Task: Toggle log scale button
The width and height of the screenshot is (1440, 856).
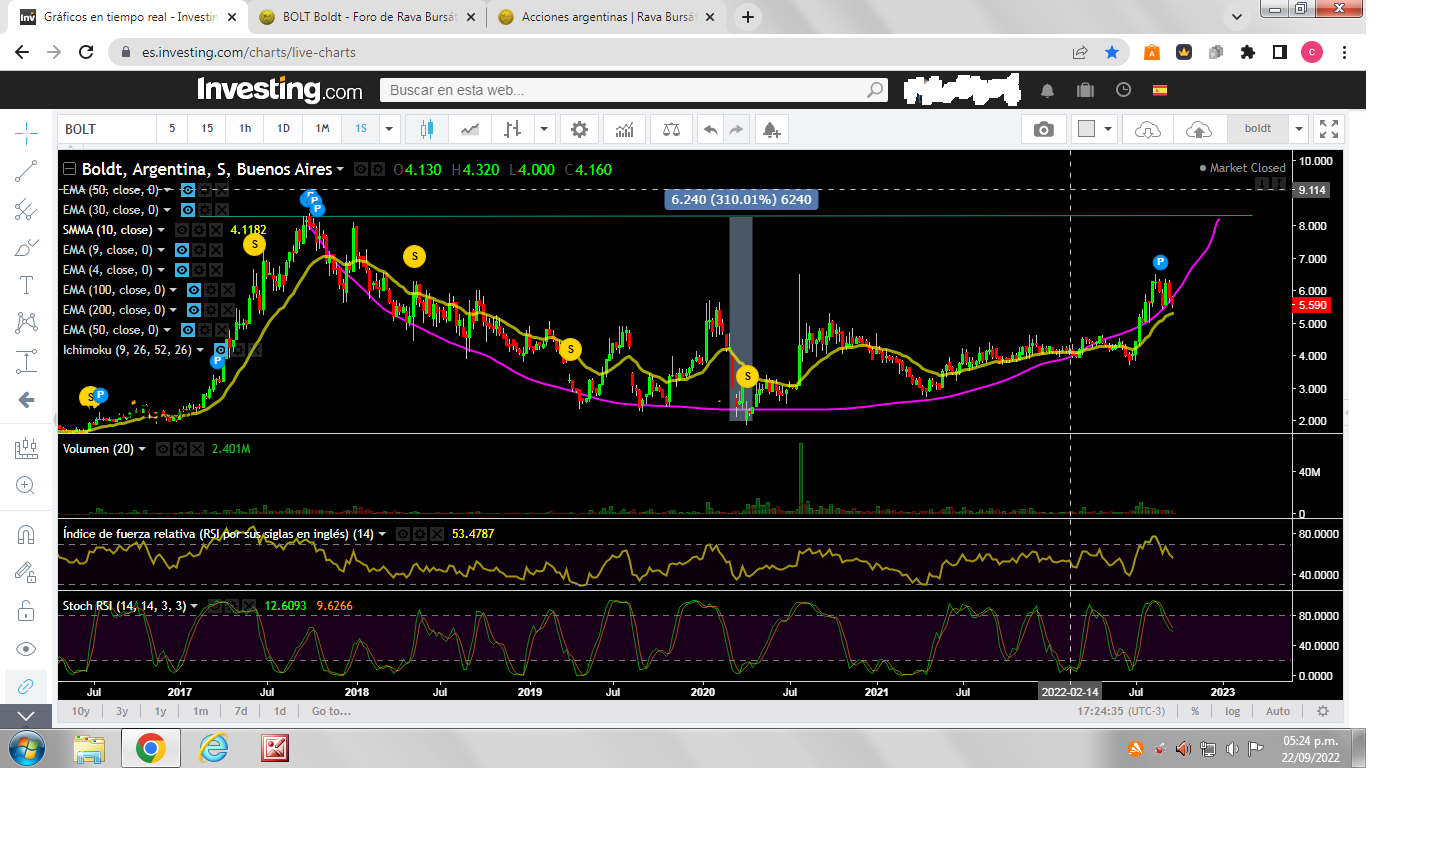Action: (x=1232, y=711)
